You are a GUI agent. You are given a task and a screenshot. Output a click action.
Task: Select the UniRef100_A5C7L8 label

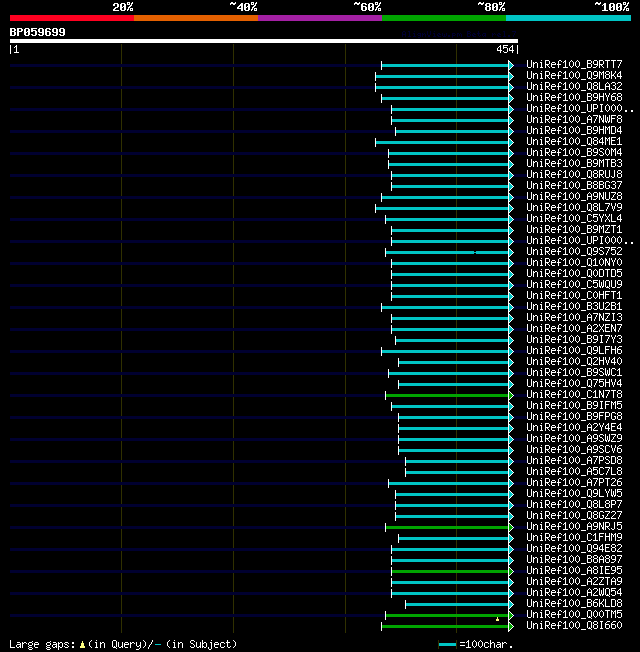point(574,472)
